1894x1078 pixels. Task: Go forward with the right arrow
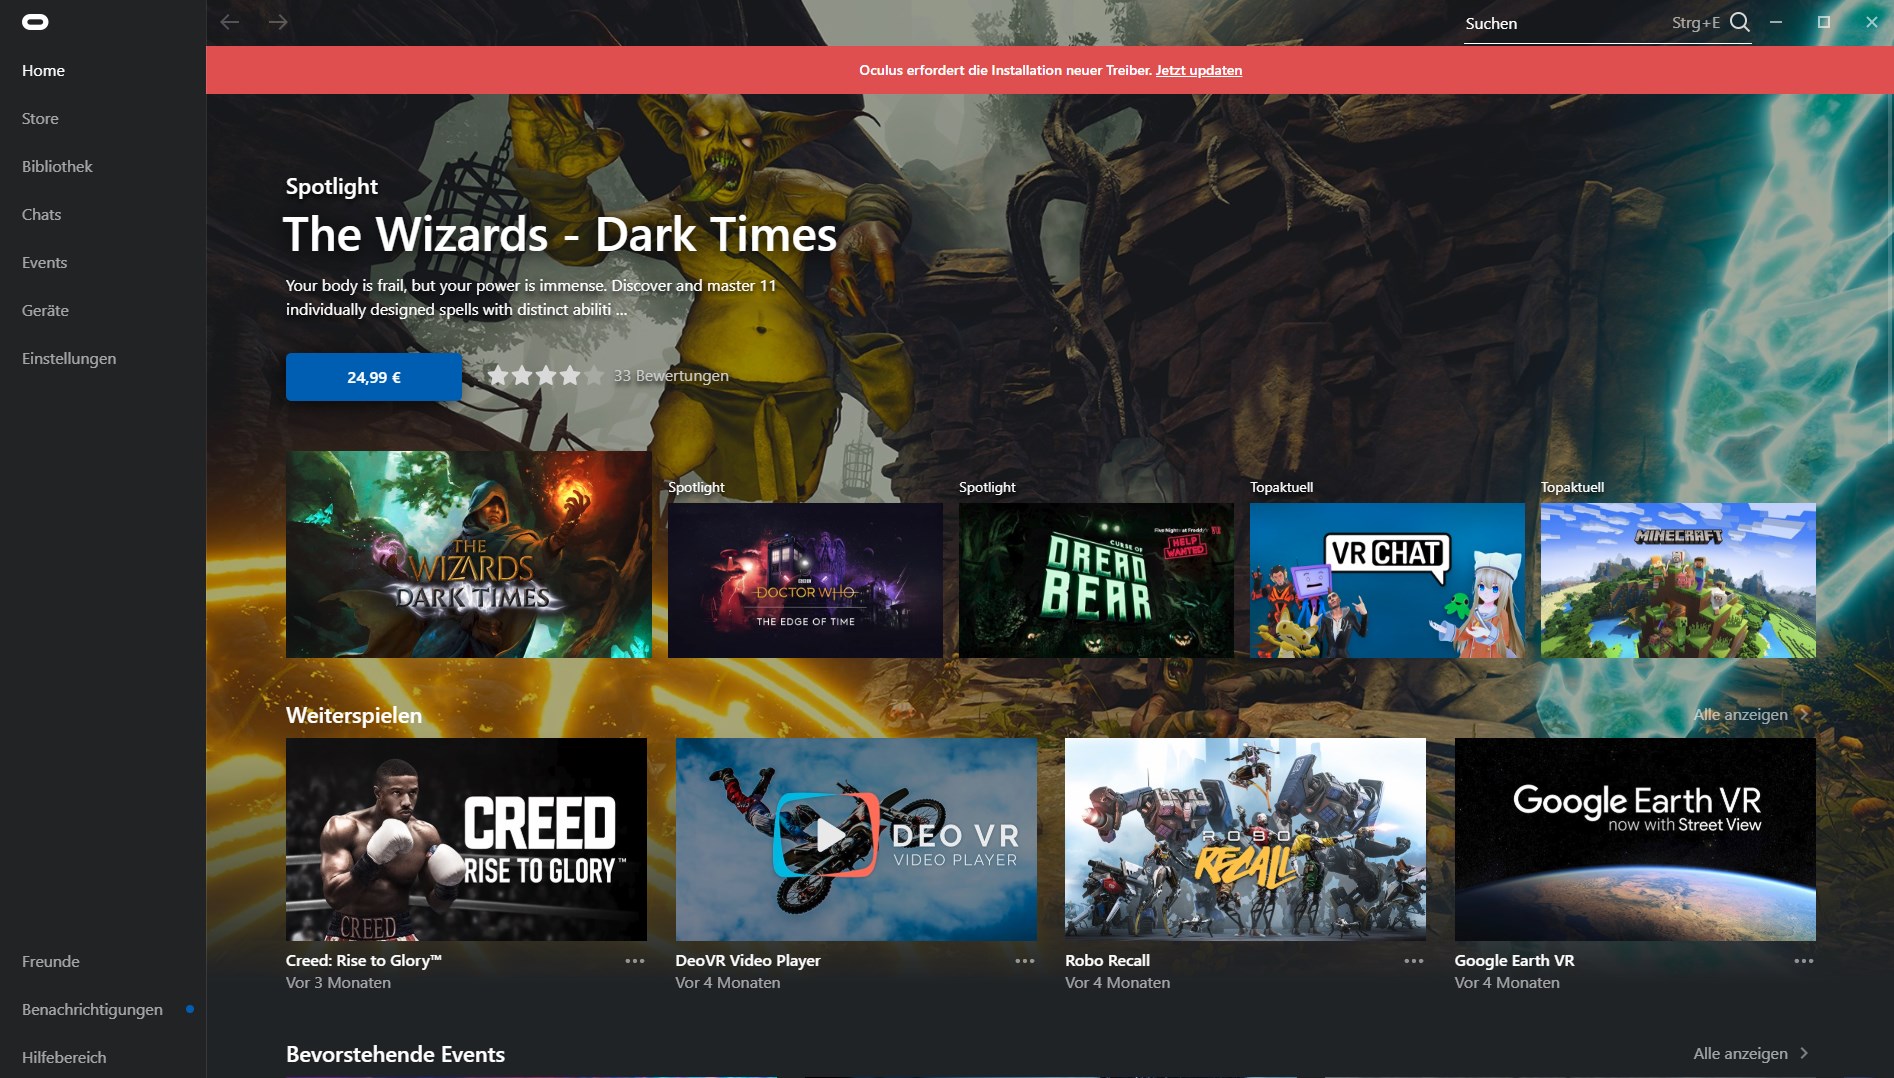(x=278, y=22)
